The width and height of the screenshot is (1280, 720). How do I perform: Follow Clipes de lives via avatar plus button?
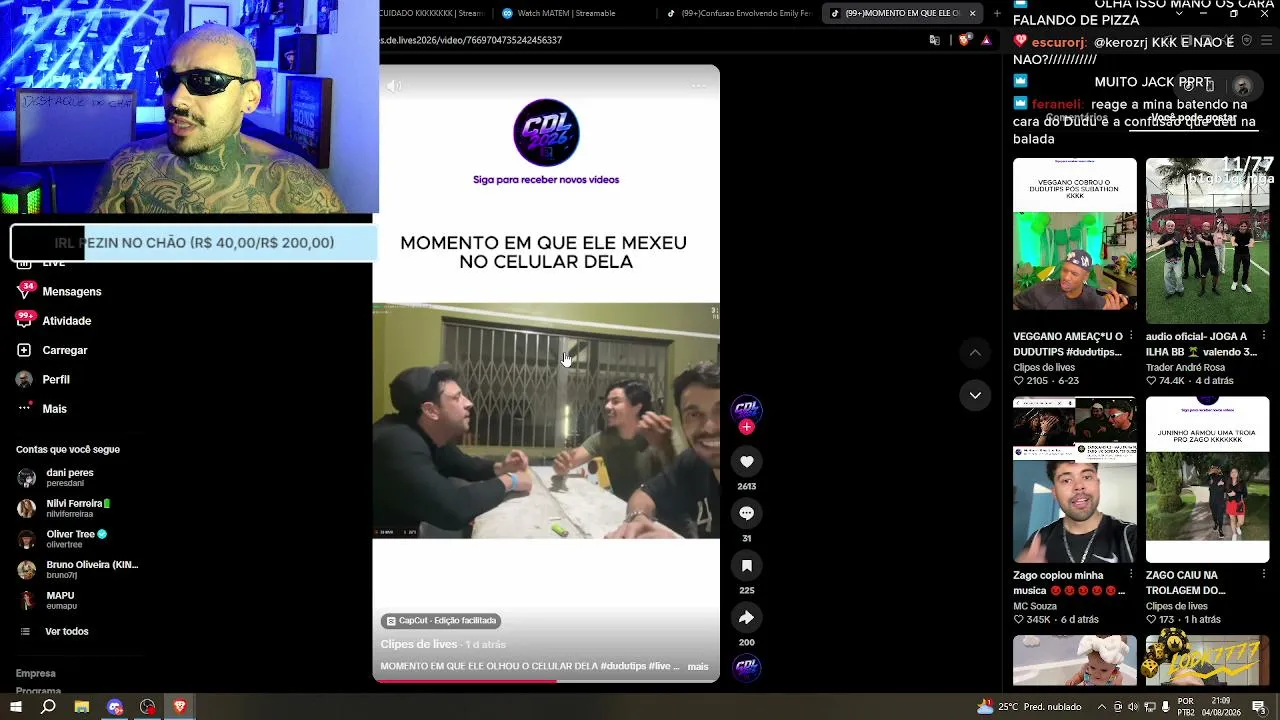[x=746, y=427]
